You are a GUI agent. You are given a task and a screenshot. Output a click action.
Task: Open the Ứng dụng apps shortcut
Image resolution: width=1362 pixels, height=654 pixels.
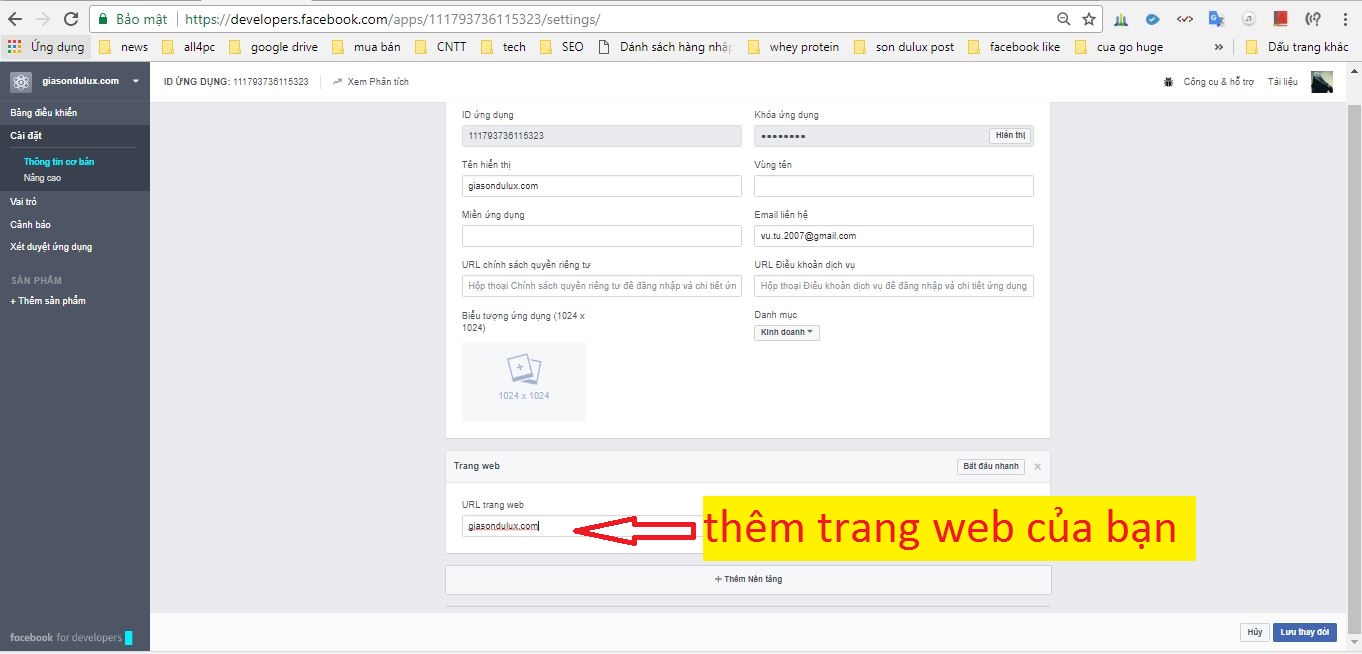click(47, 46)
